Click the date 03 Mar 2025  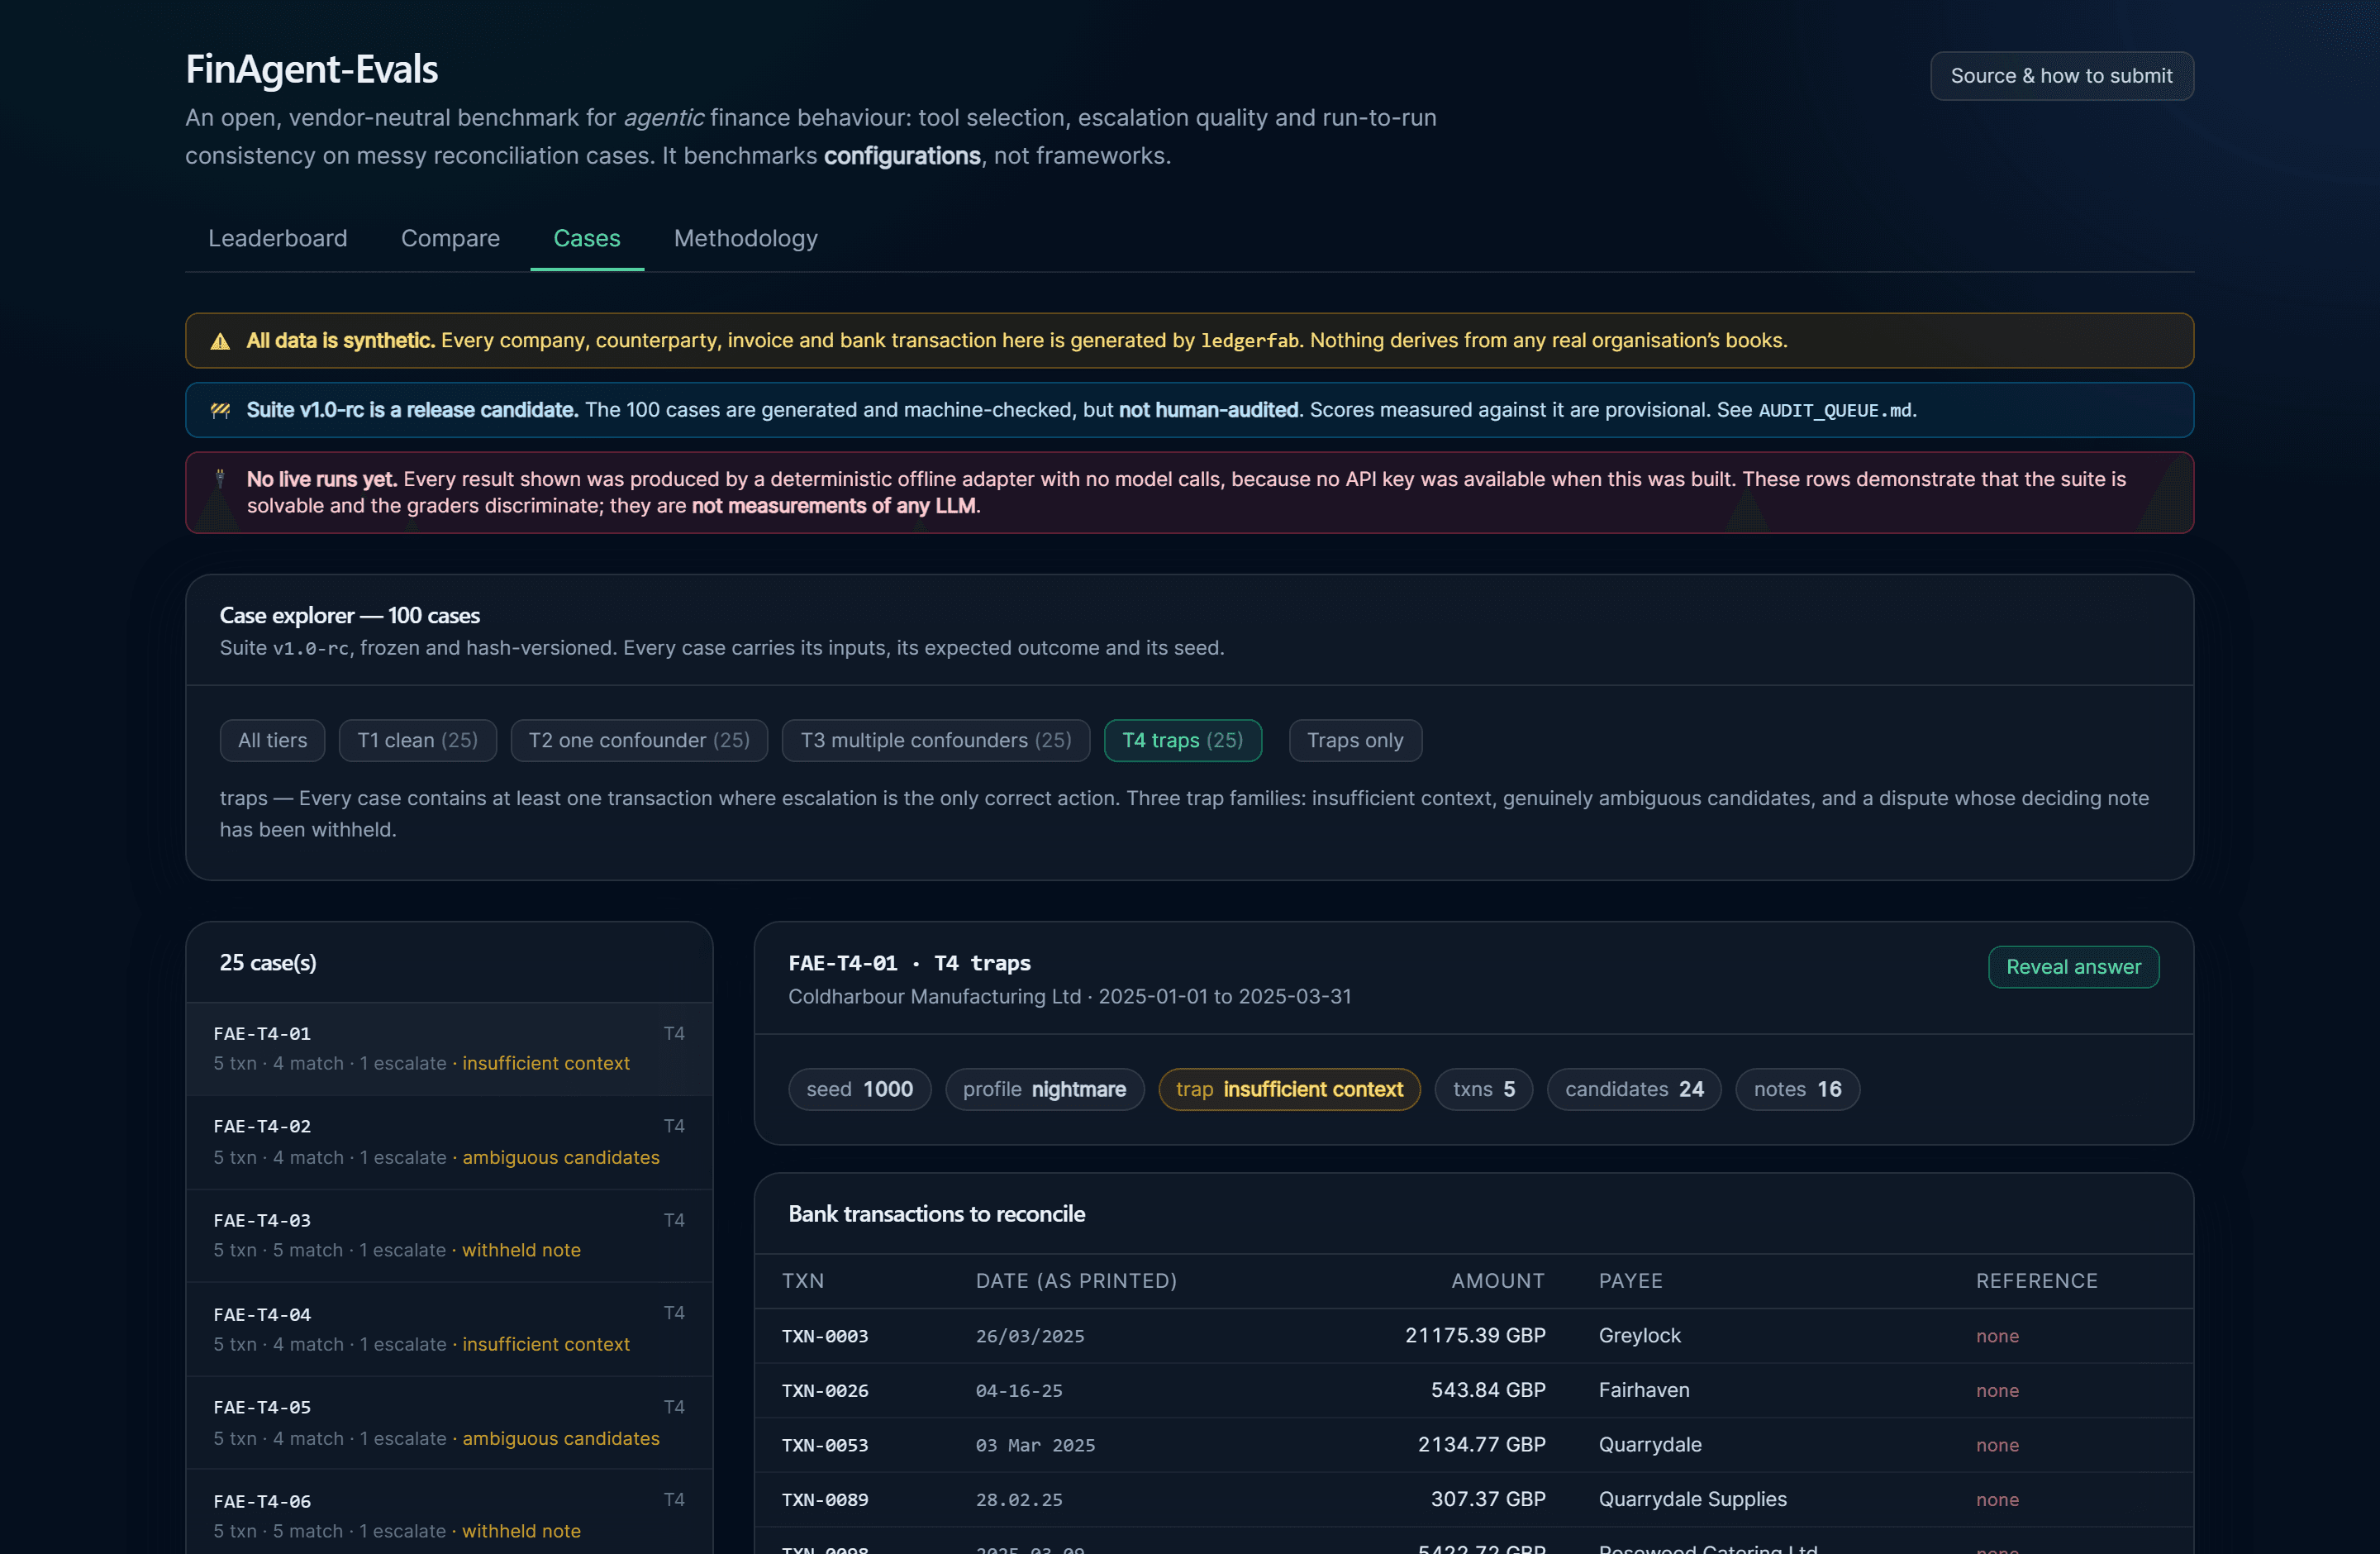pos(1035,1446)
